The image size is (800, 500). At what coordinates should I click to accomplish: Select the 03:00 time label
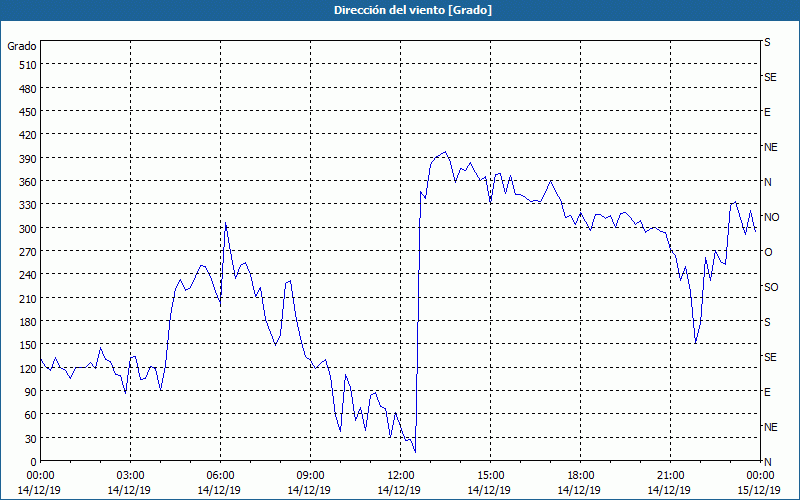click(x=131, y=476)
